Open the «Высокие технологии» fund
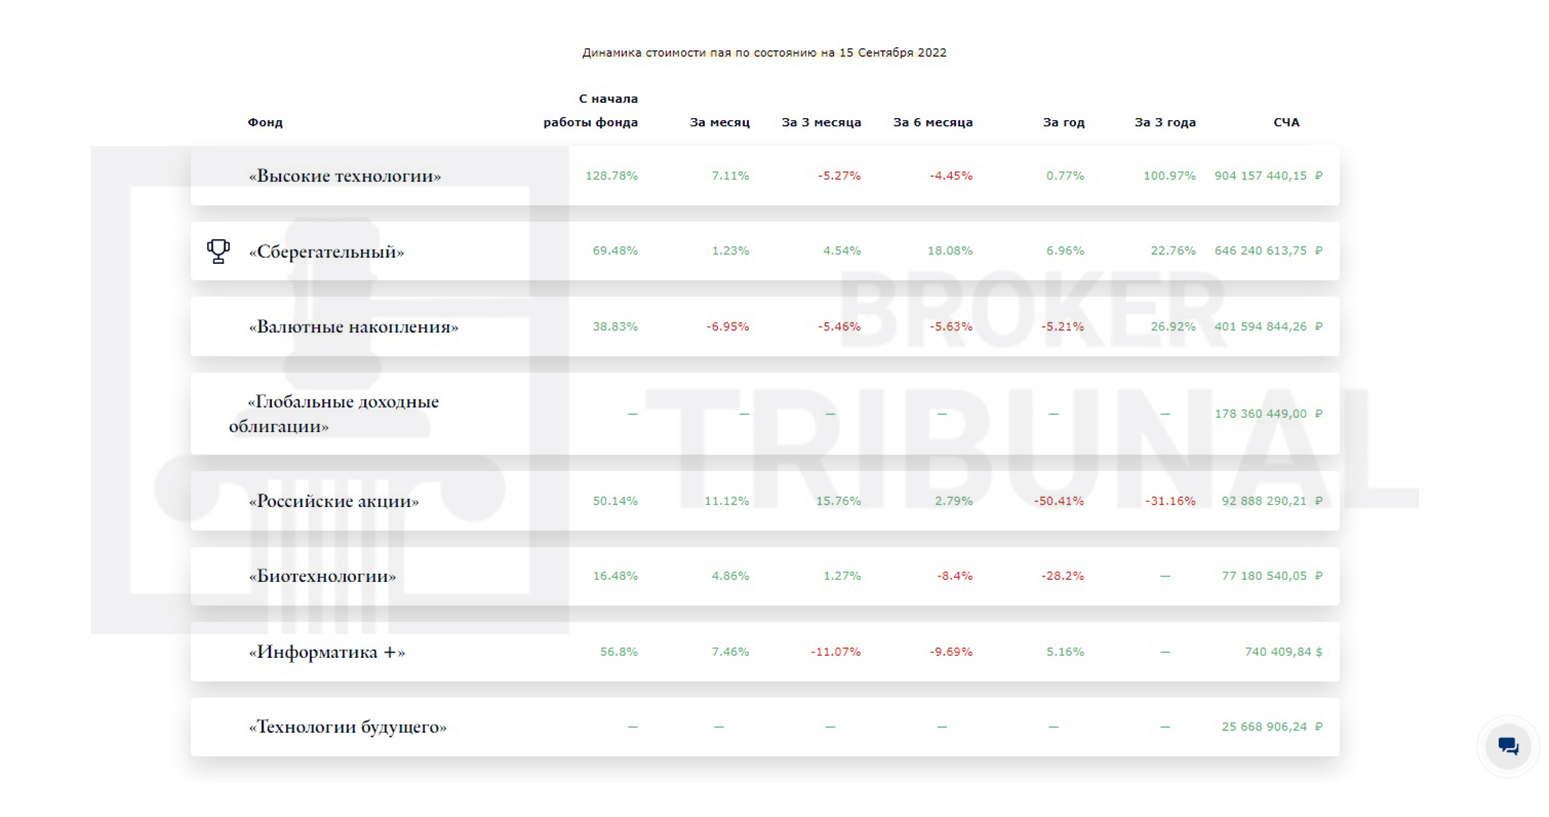1549x817 pixels. (345, 176)
